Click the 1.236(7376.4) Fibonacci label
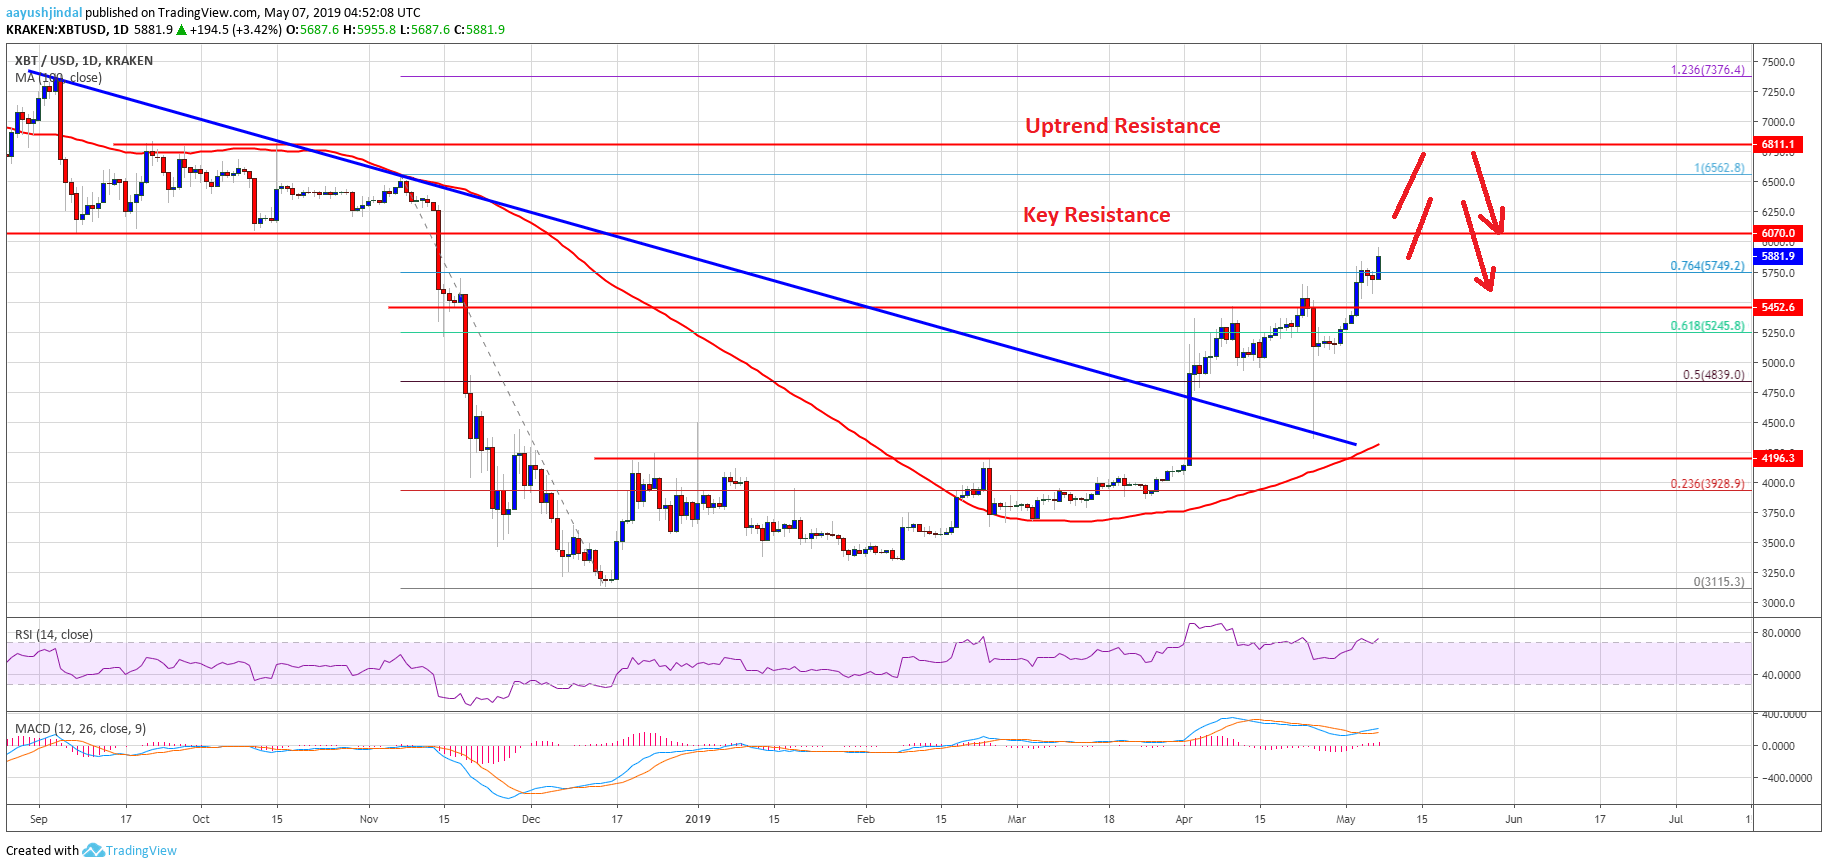 [1708, 70]
